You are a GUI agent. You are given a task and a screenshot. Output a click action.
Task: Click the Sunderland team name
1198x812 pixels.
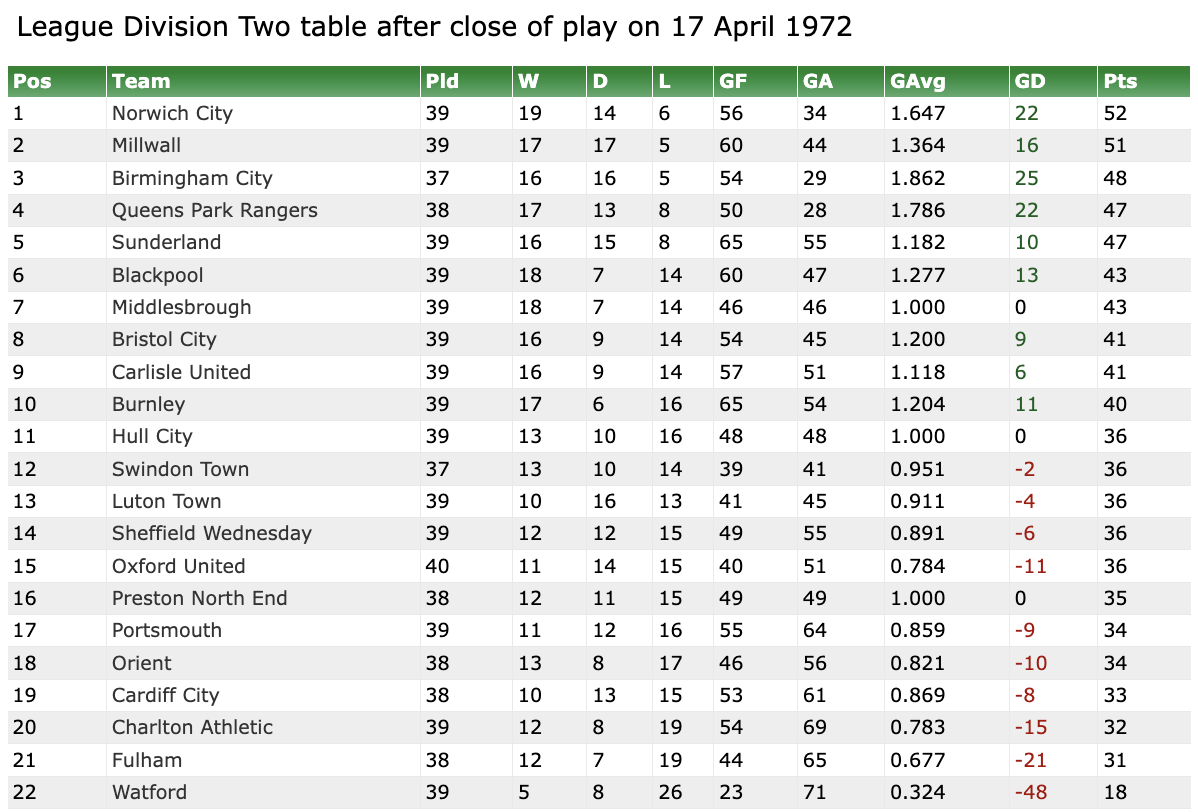pos(166,242)
